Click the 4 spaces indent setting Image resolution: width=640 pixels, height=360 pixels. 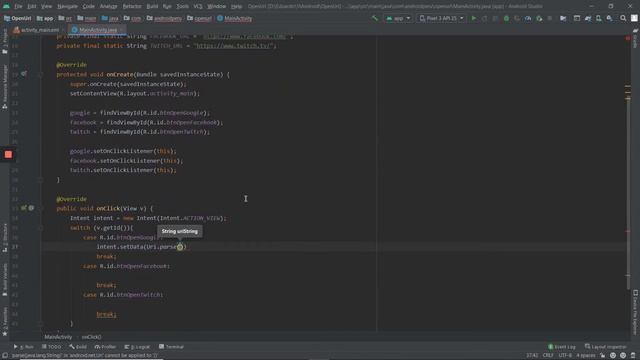[x=586, y=356]
